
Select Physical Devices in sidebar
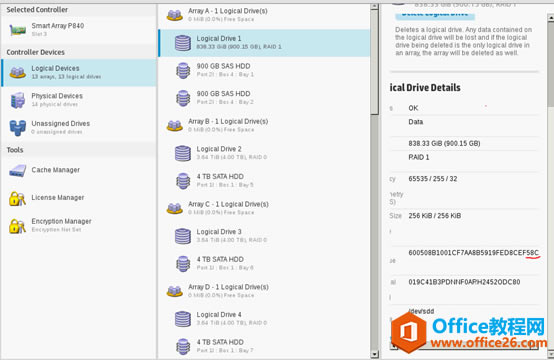[79, 100]
